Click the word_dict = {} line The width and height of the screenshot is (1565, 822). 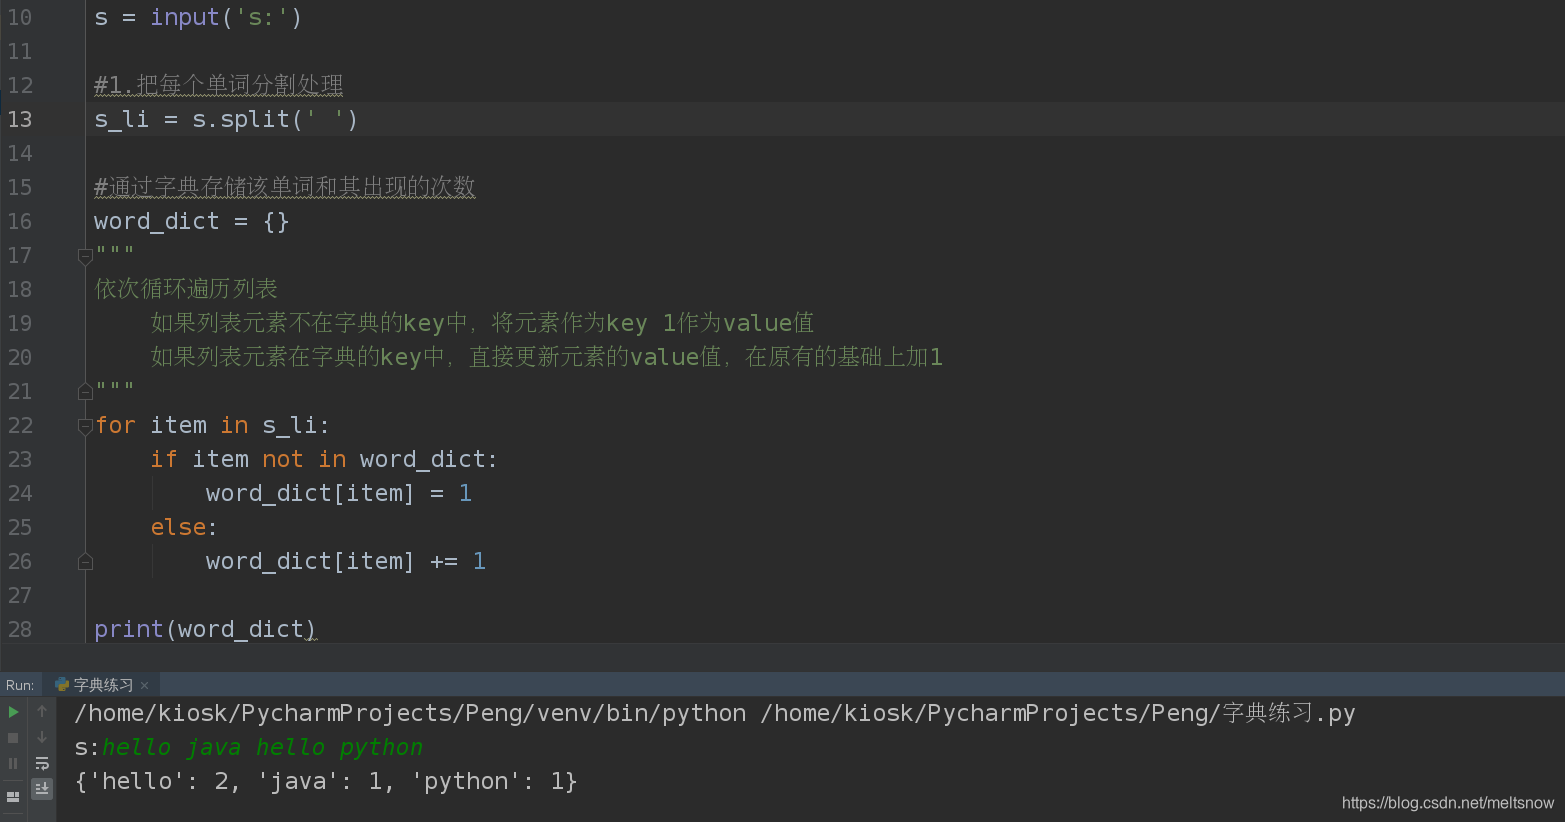[x=192, y=221]
